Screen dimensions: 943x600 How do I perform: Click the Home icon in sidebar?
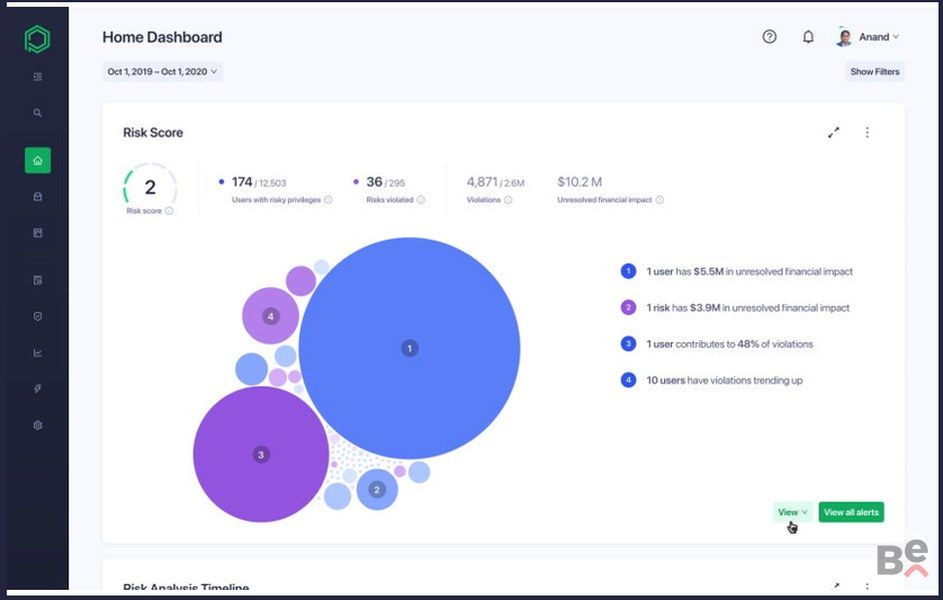point(37,160)
